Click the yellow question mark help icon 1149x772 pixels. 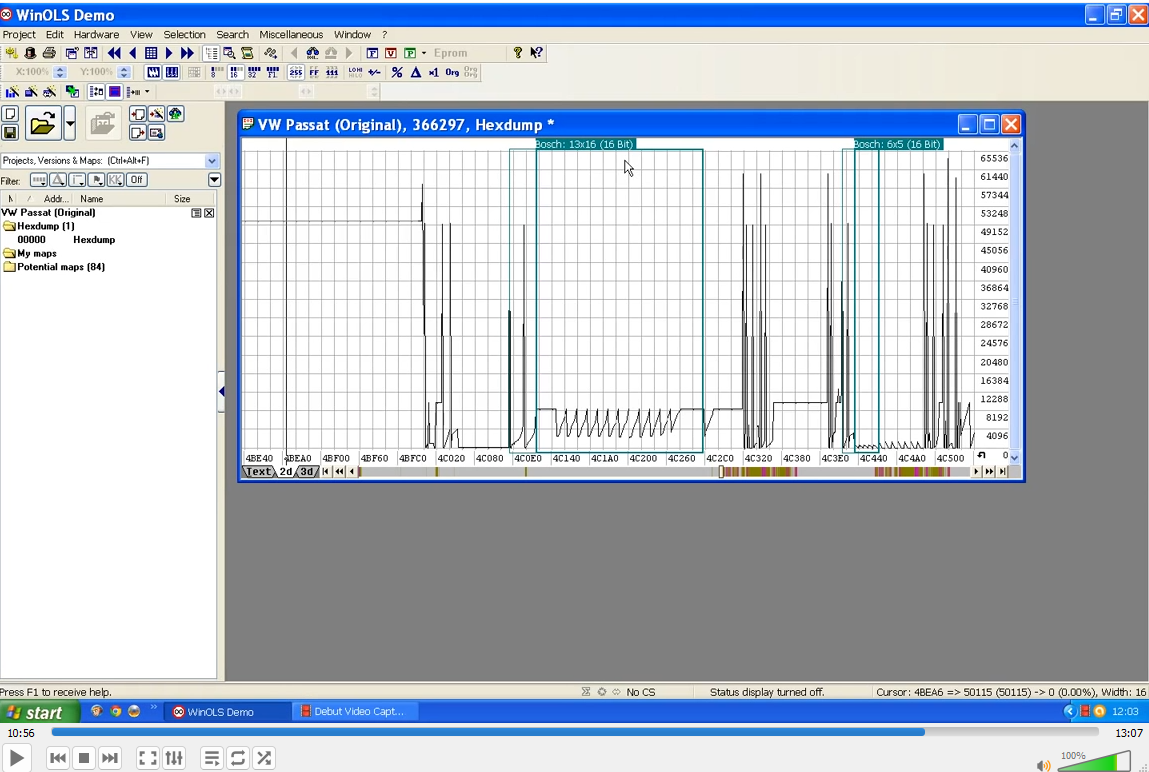click(518, 53)
